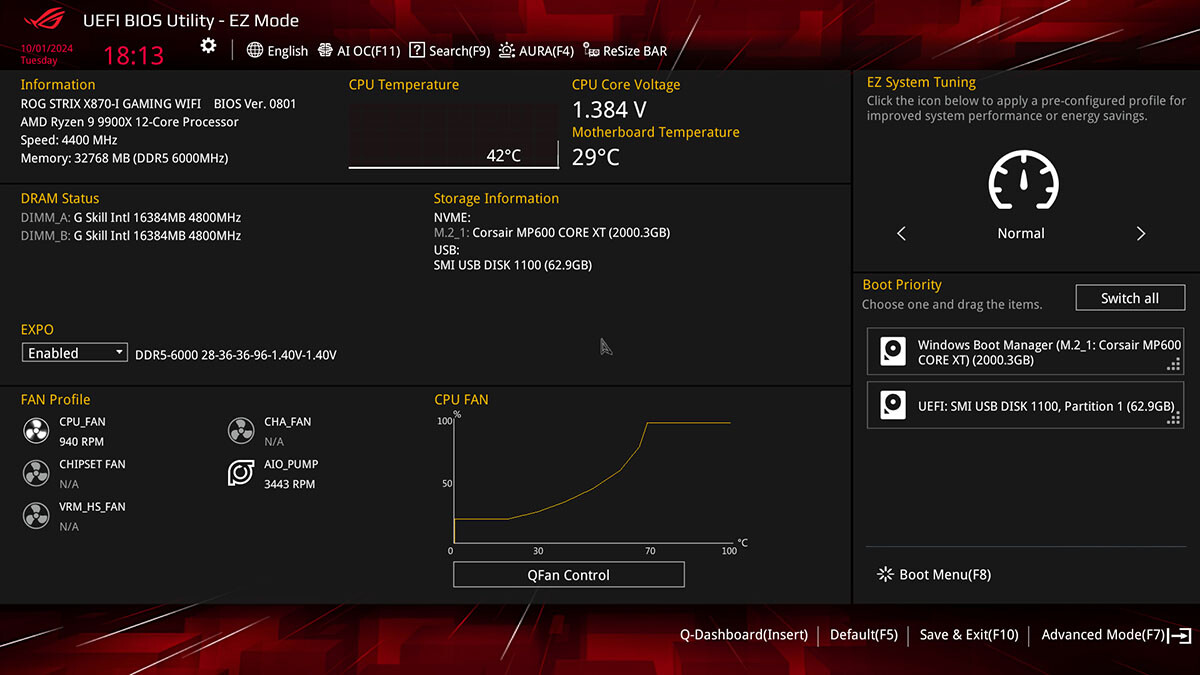Click DIMM_B G Skill memory row
1200x675 pixels.
point(131,236)
